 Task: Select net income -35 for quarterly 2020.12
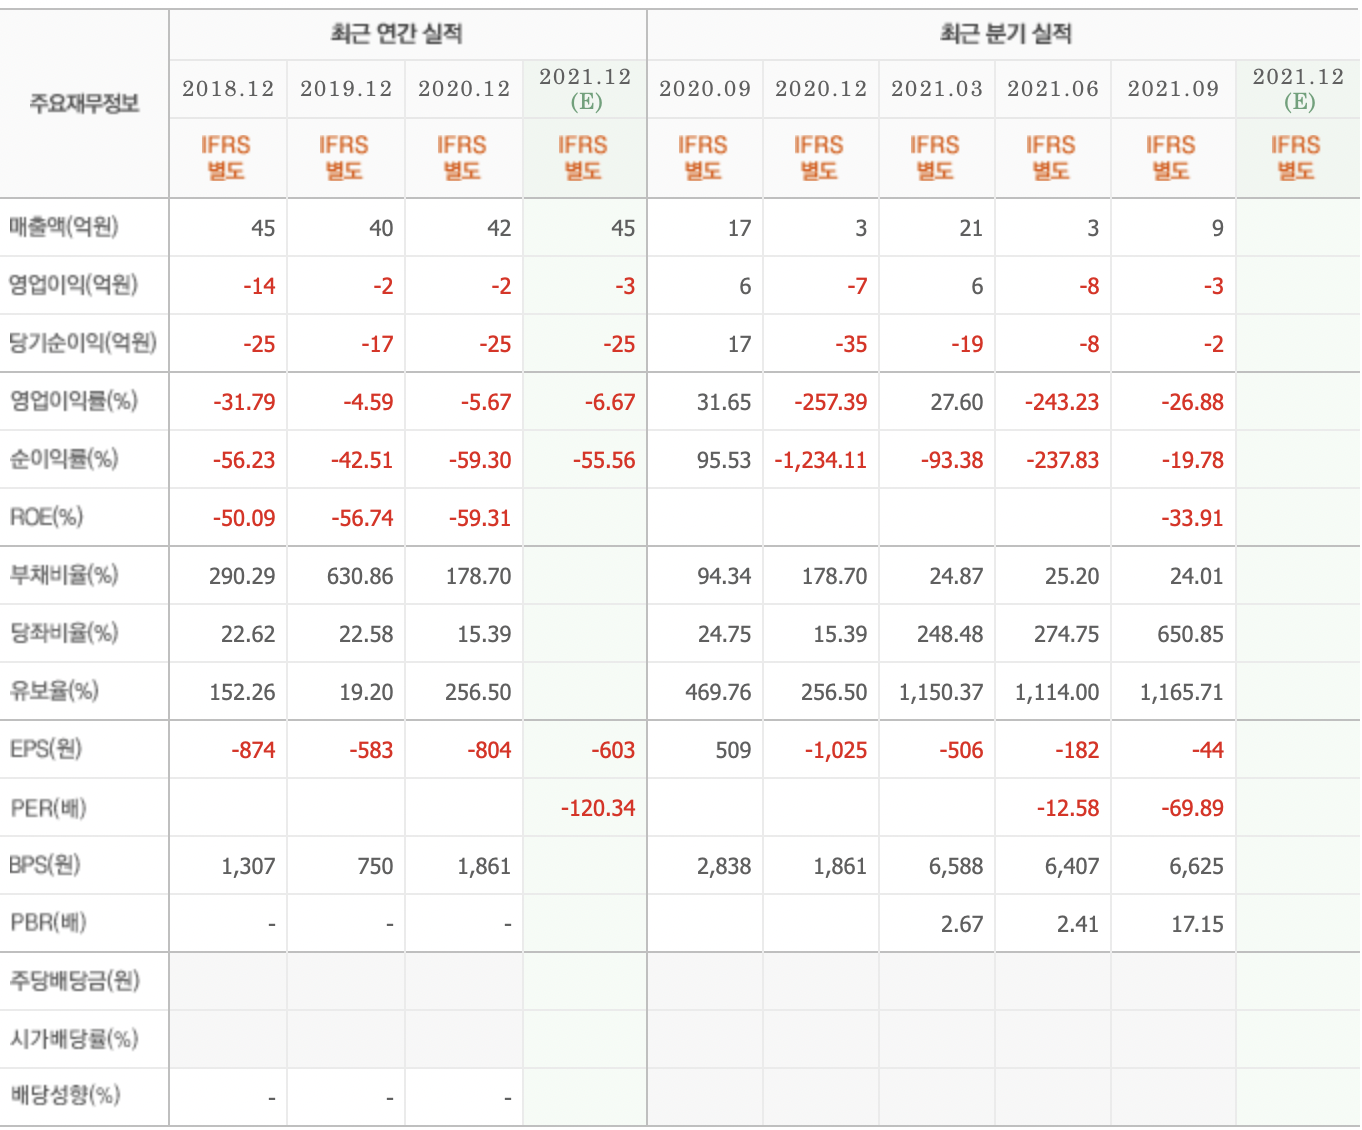pyautogui.click(x=851, y=344)
